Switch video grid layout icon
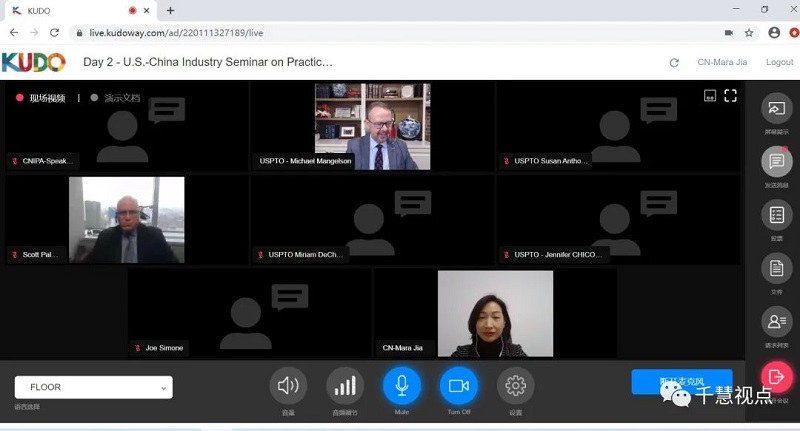 click(x=709, y=96)
